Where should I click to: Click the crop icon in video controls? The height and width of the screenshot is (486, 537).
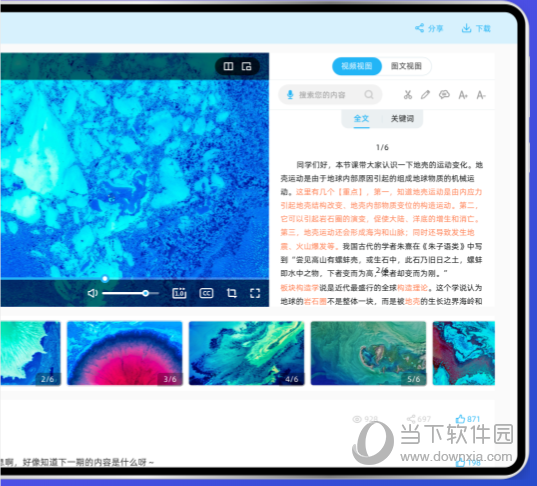point(232,293)
